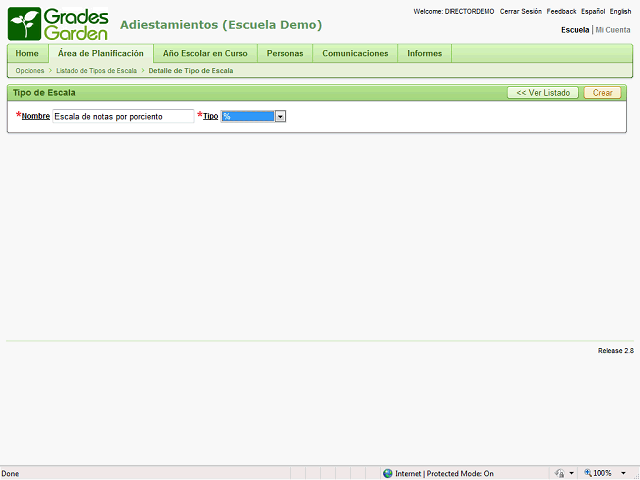Image resolution: width=640 pixels, height=480 pixels.
Task: Open the Tipo combo box arrow
Action: tap(280, 116)
